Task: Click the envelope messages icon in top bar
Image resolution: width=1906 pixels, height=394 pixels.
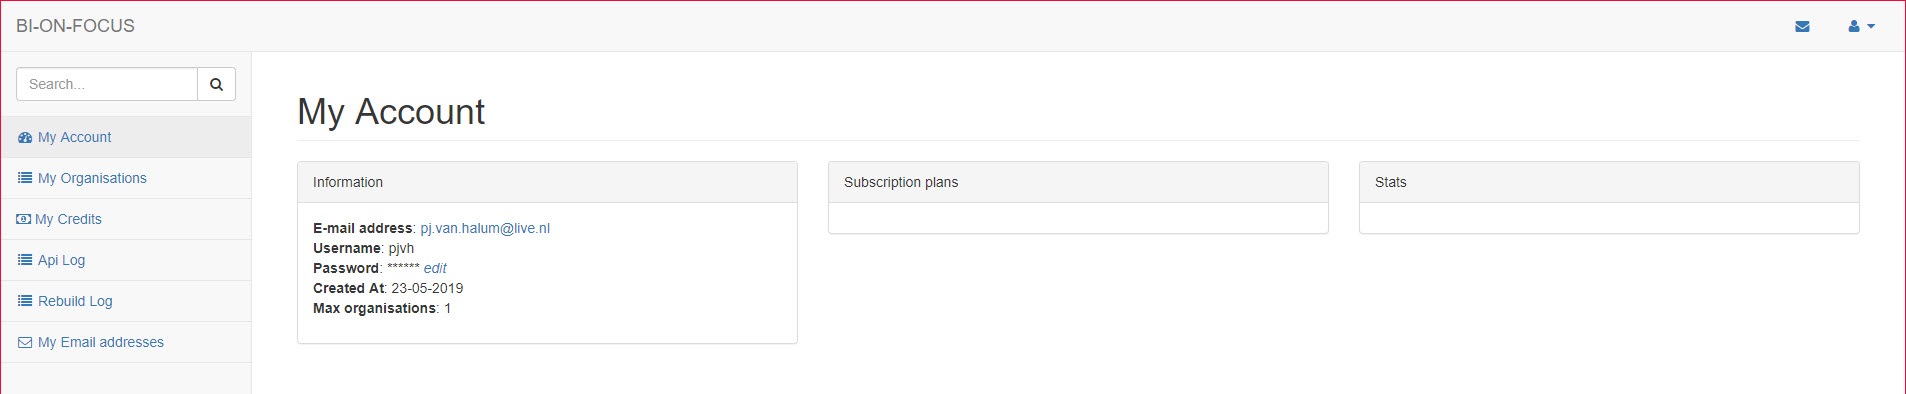Action: tap(1802, 26)
